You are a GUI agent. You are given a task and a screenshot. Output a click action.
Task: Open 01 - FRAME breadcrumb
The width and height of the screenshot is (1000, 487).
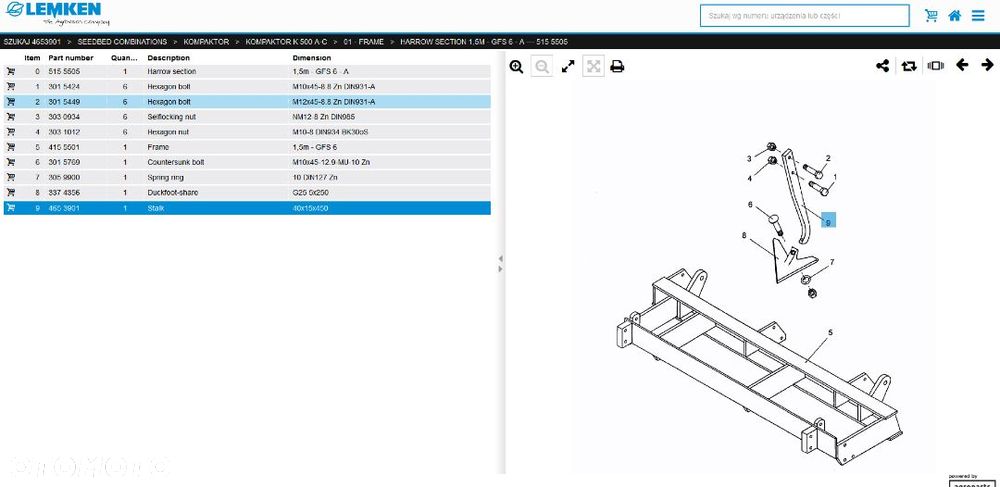pos(364,42)
